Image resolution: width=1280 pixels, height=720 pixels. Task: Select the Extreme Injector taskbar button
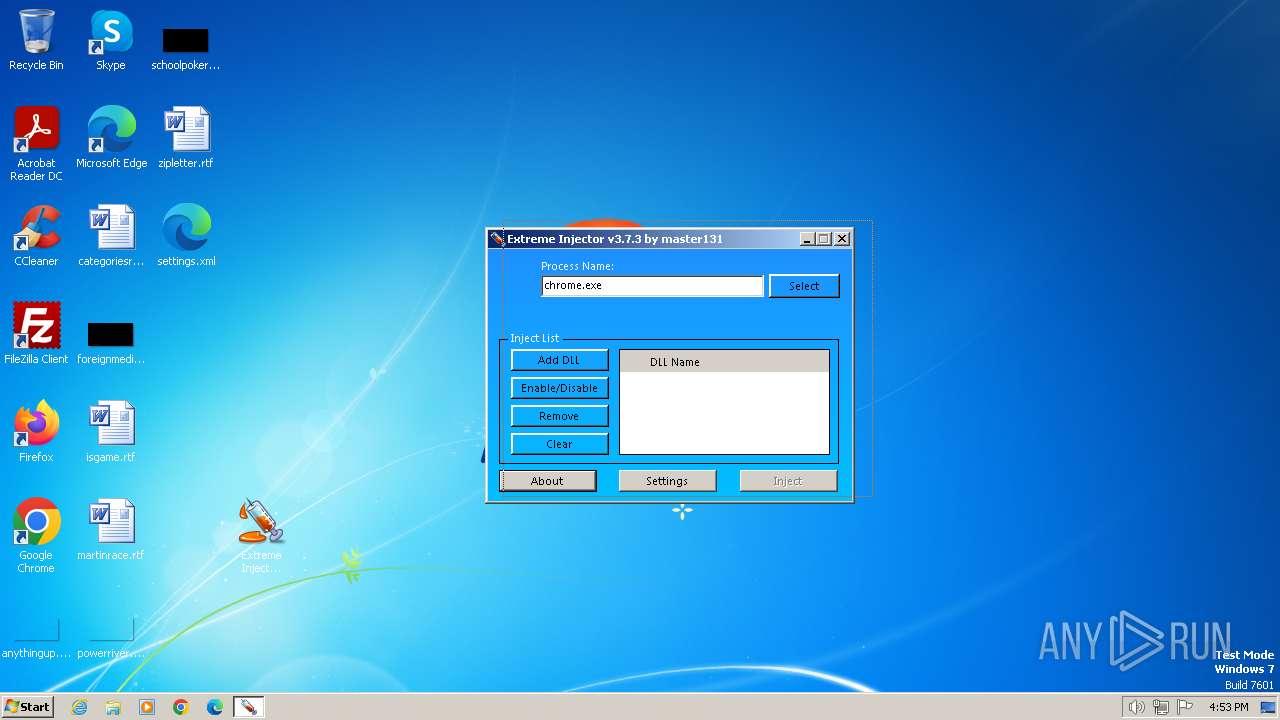tap(248, 707)
